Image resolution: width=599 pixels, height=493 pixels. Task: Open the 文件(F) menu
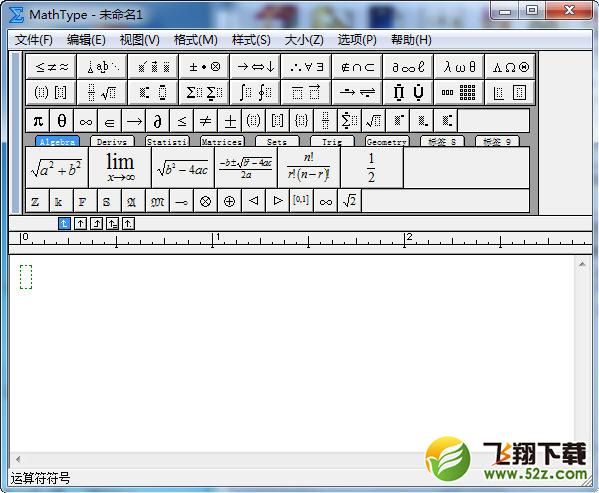[x=34, y=40]
